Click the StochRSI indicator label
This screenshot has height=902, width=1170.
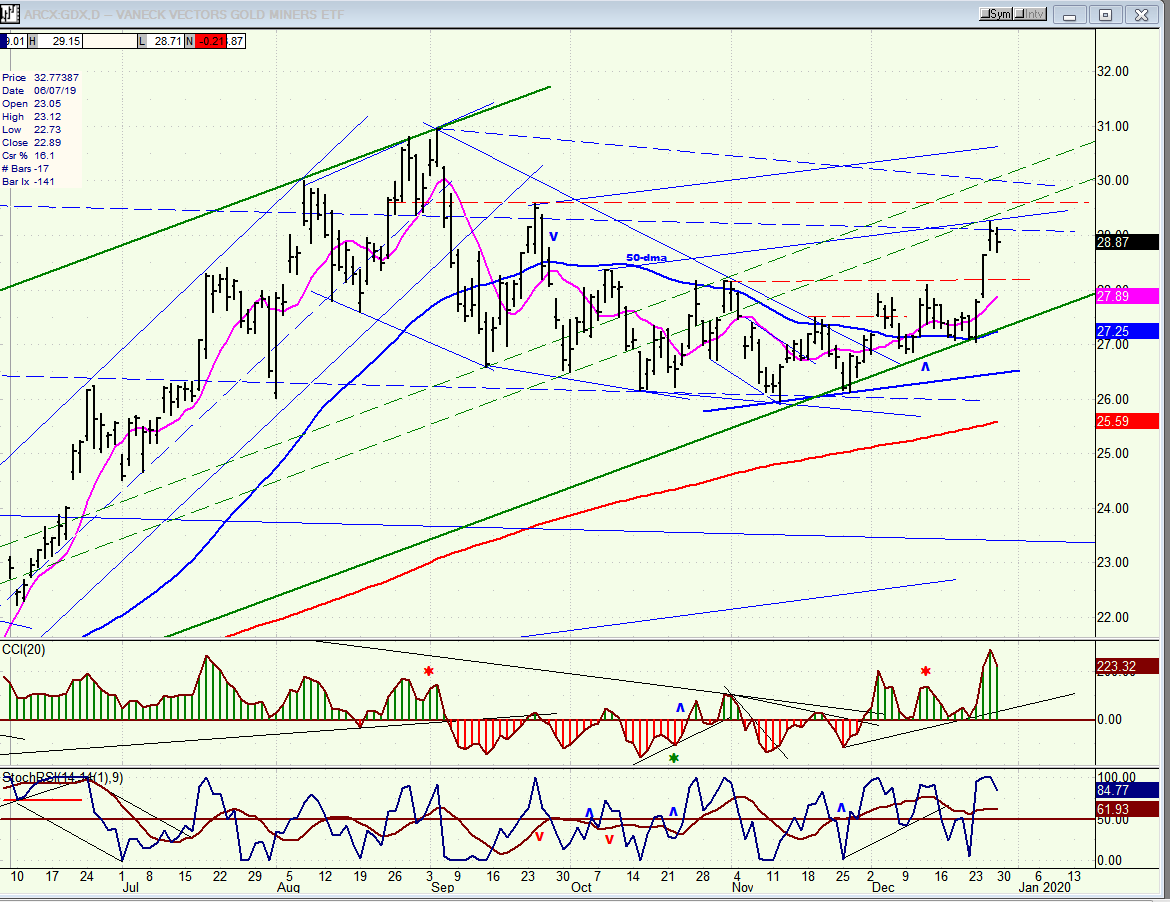[x=63, y=778]
